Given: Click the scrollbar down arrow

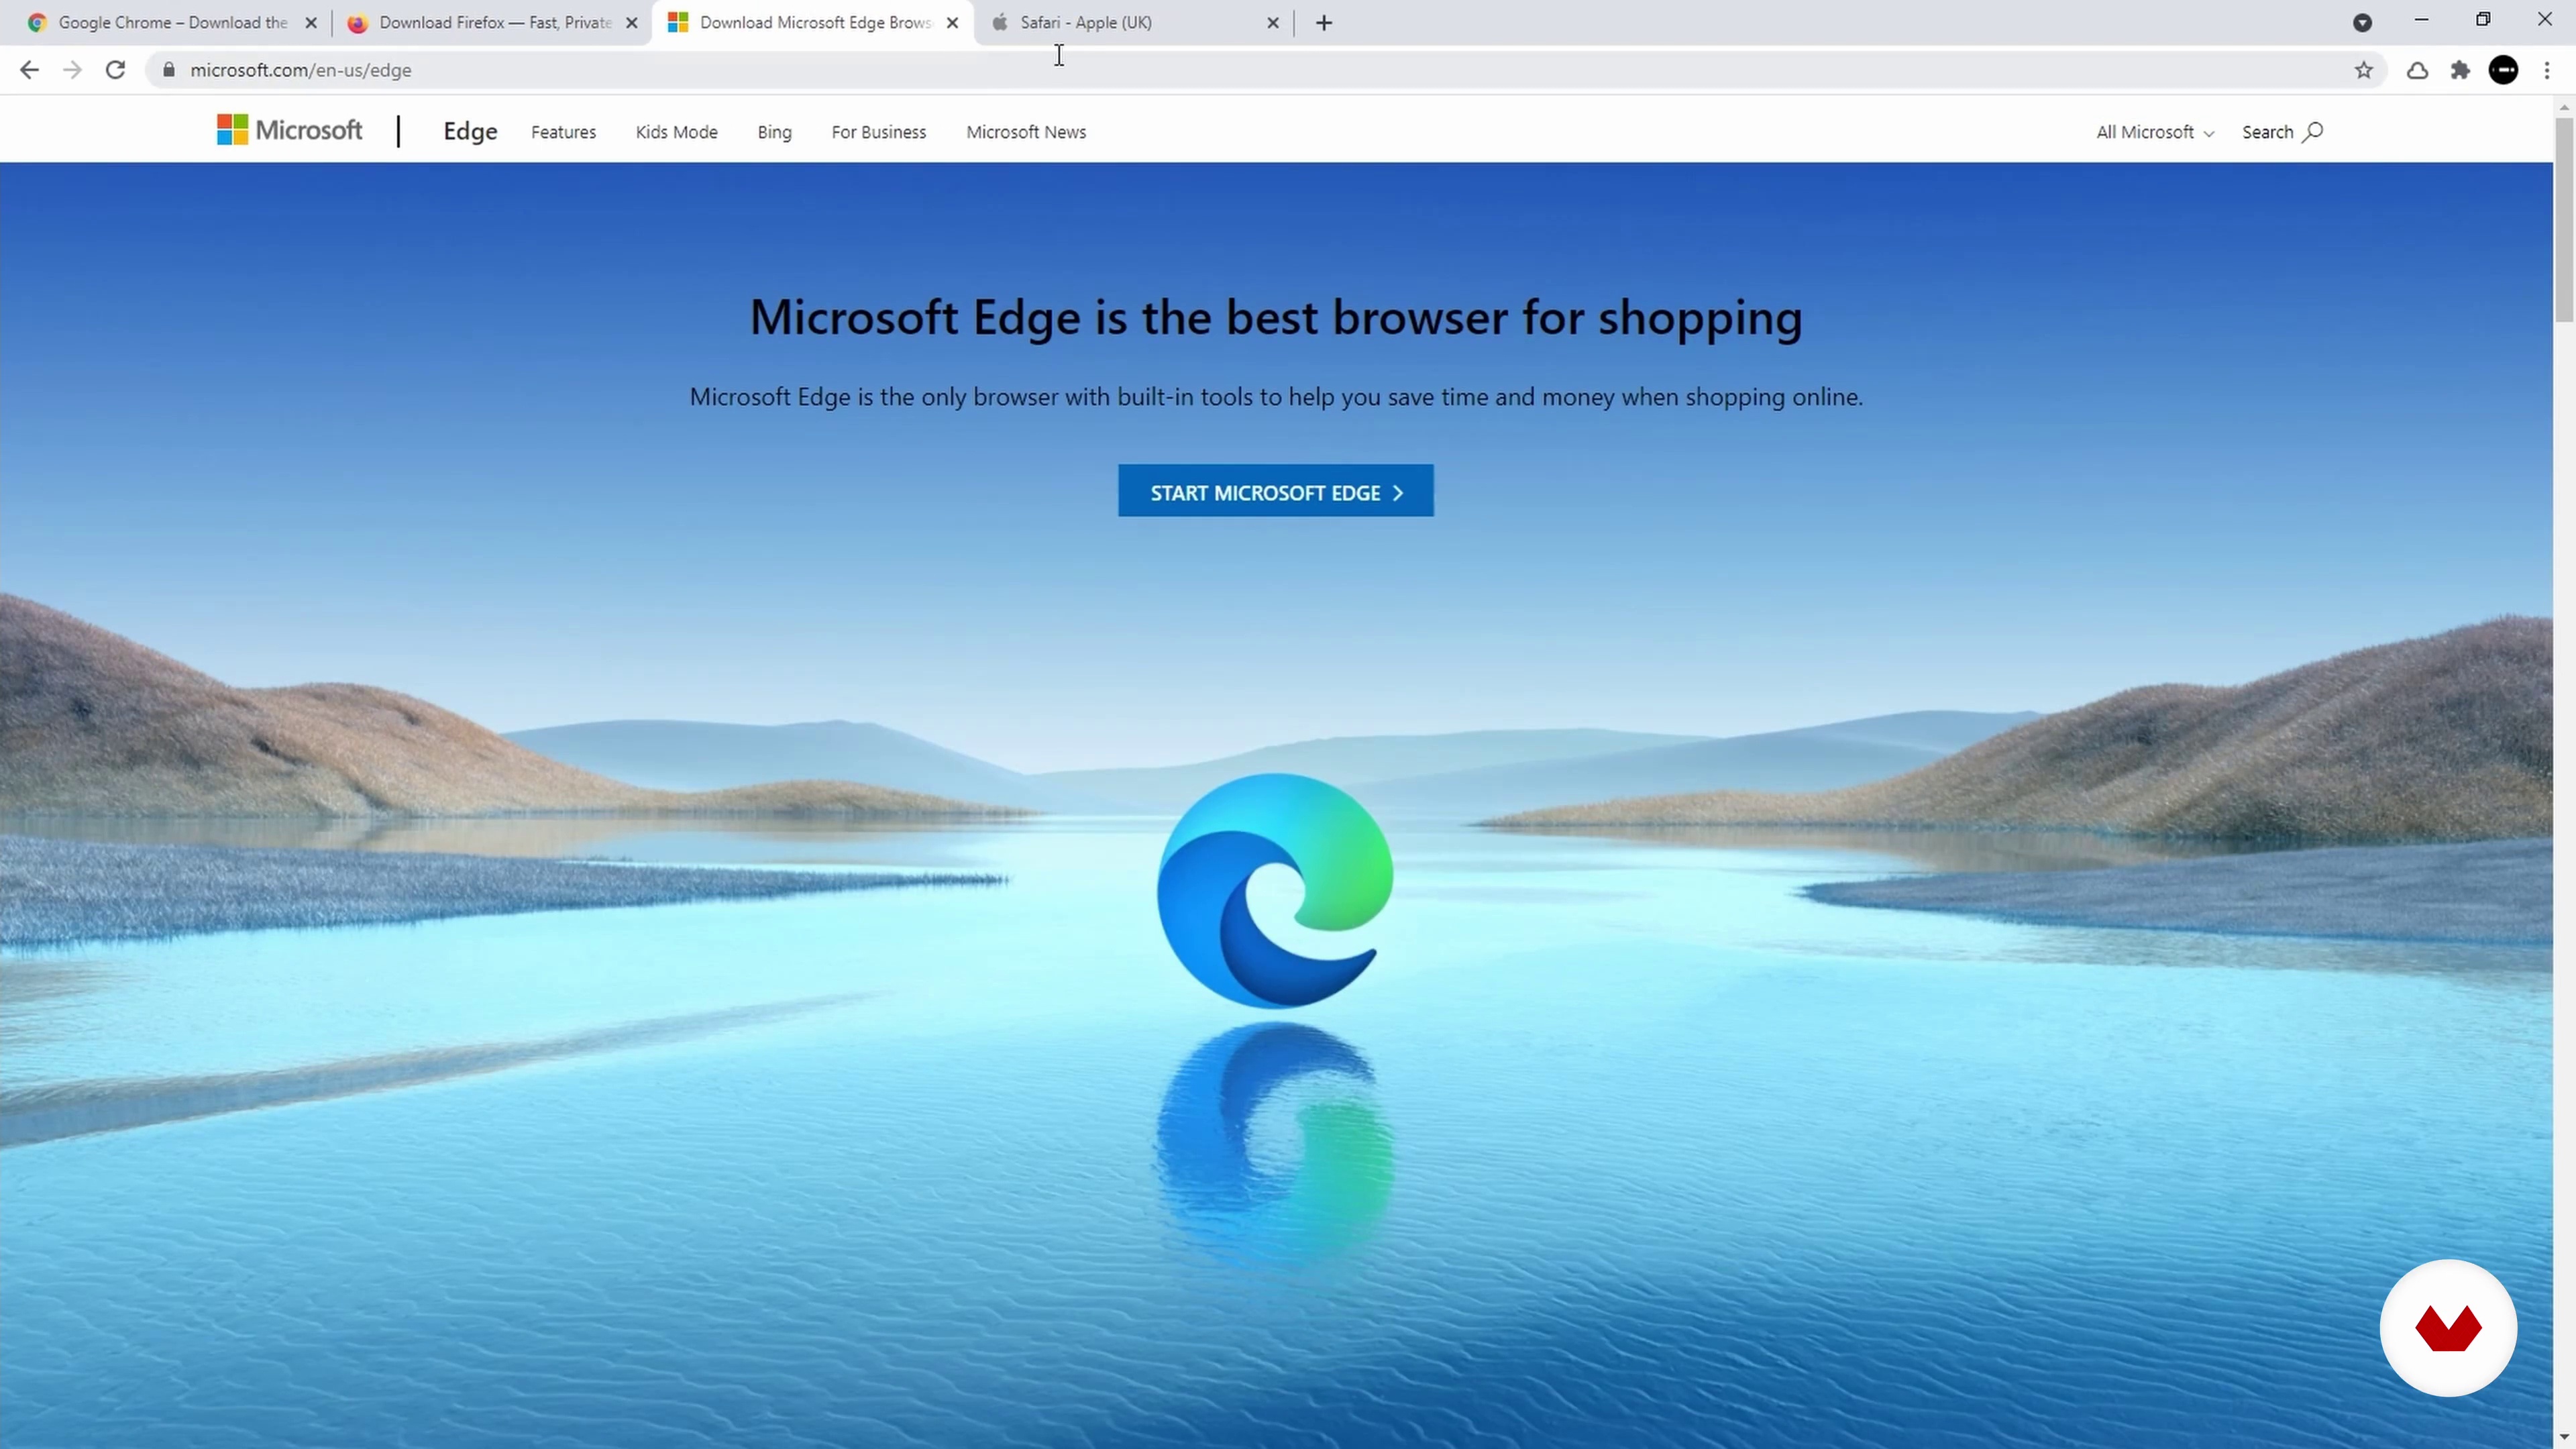Looking at the screenshot, I should [x=2564, y=1438].
